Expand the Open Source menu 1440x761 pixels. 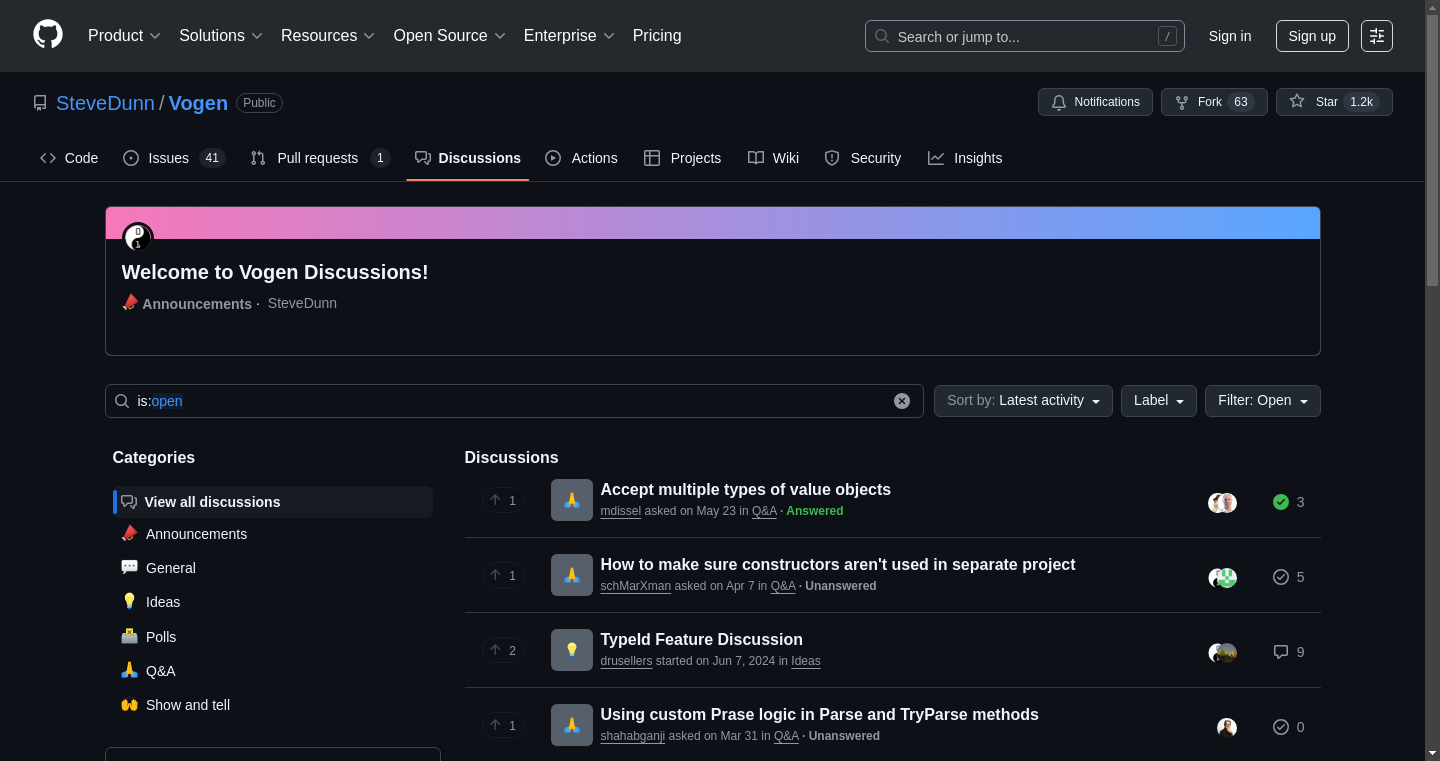point(450,36)
